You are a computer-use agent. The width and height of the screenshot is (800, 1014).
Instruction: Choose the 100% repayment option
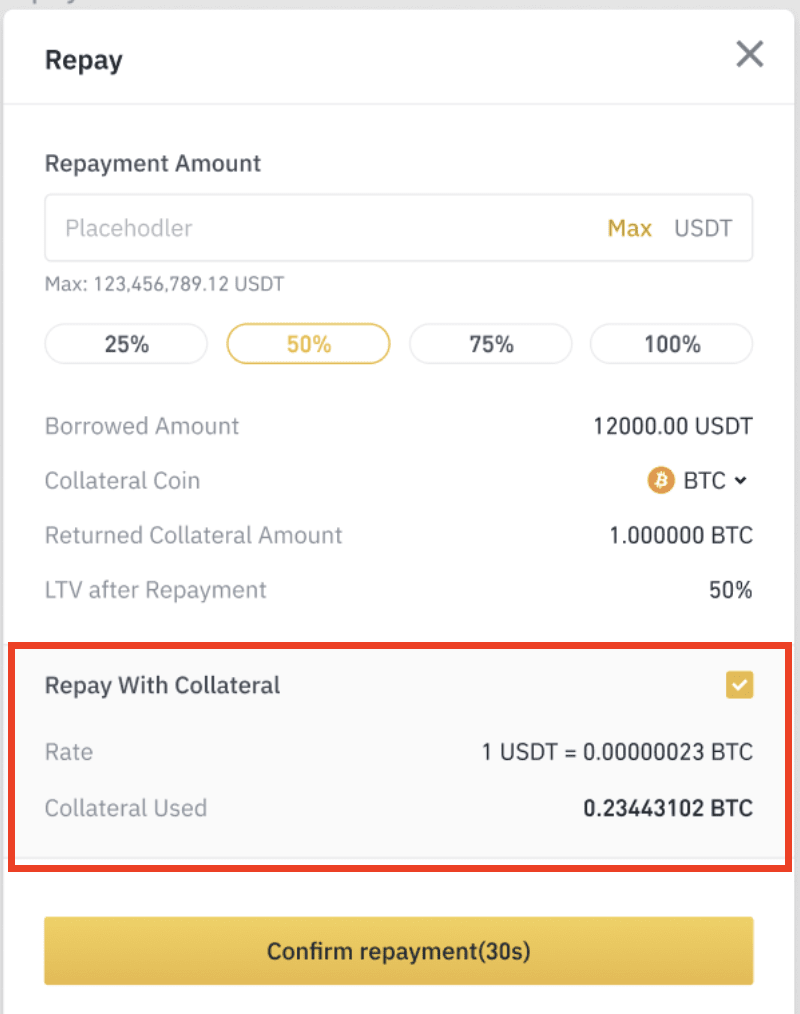(672, 344)
